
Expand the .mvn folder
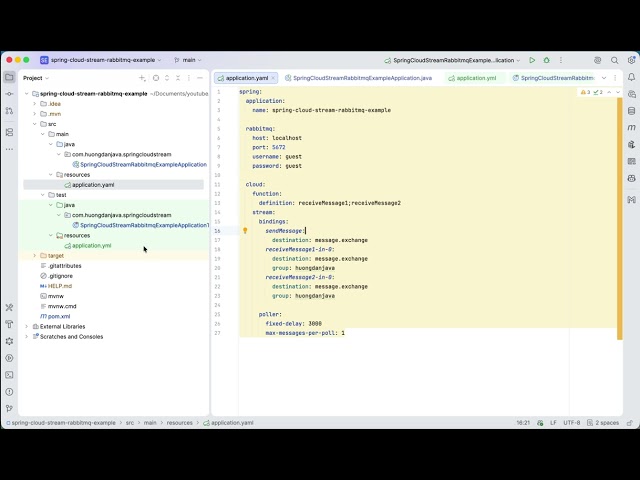coord(35,114)
